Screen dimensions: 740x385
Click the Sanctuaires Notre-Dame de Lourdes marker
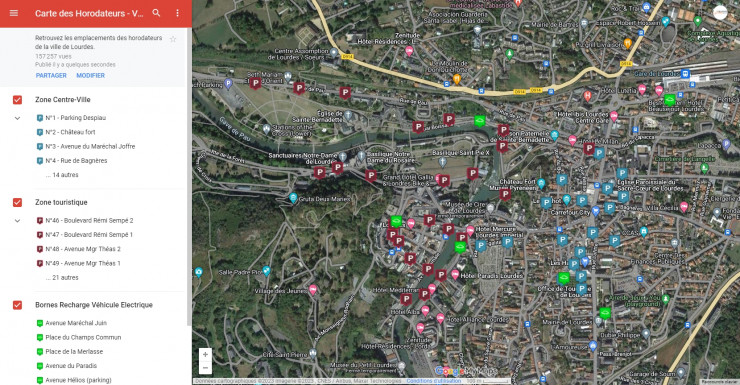click(343, 156)
